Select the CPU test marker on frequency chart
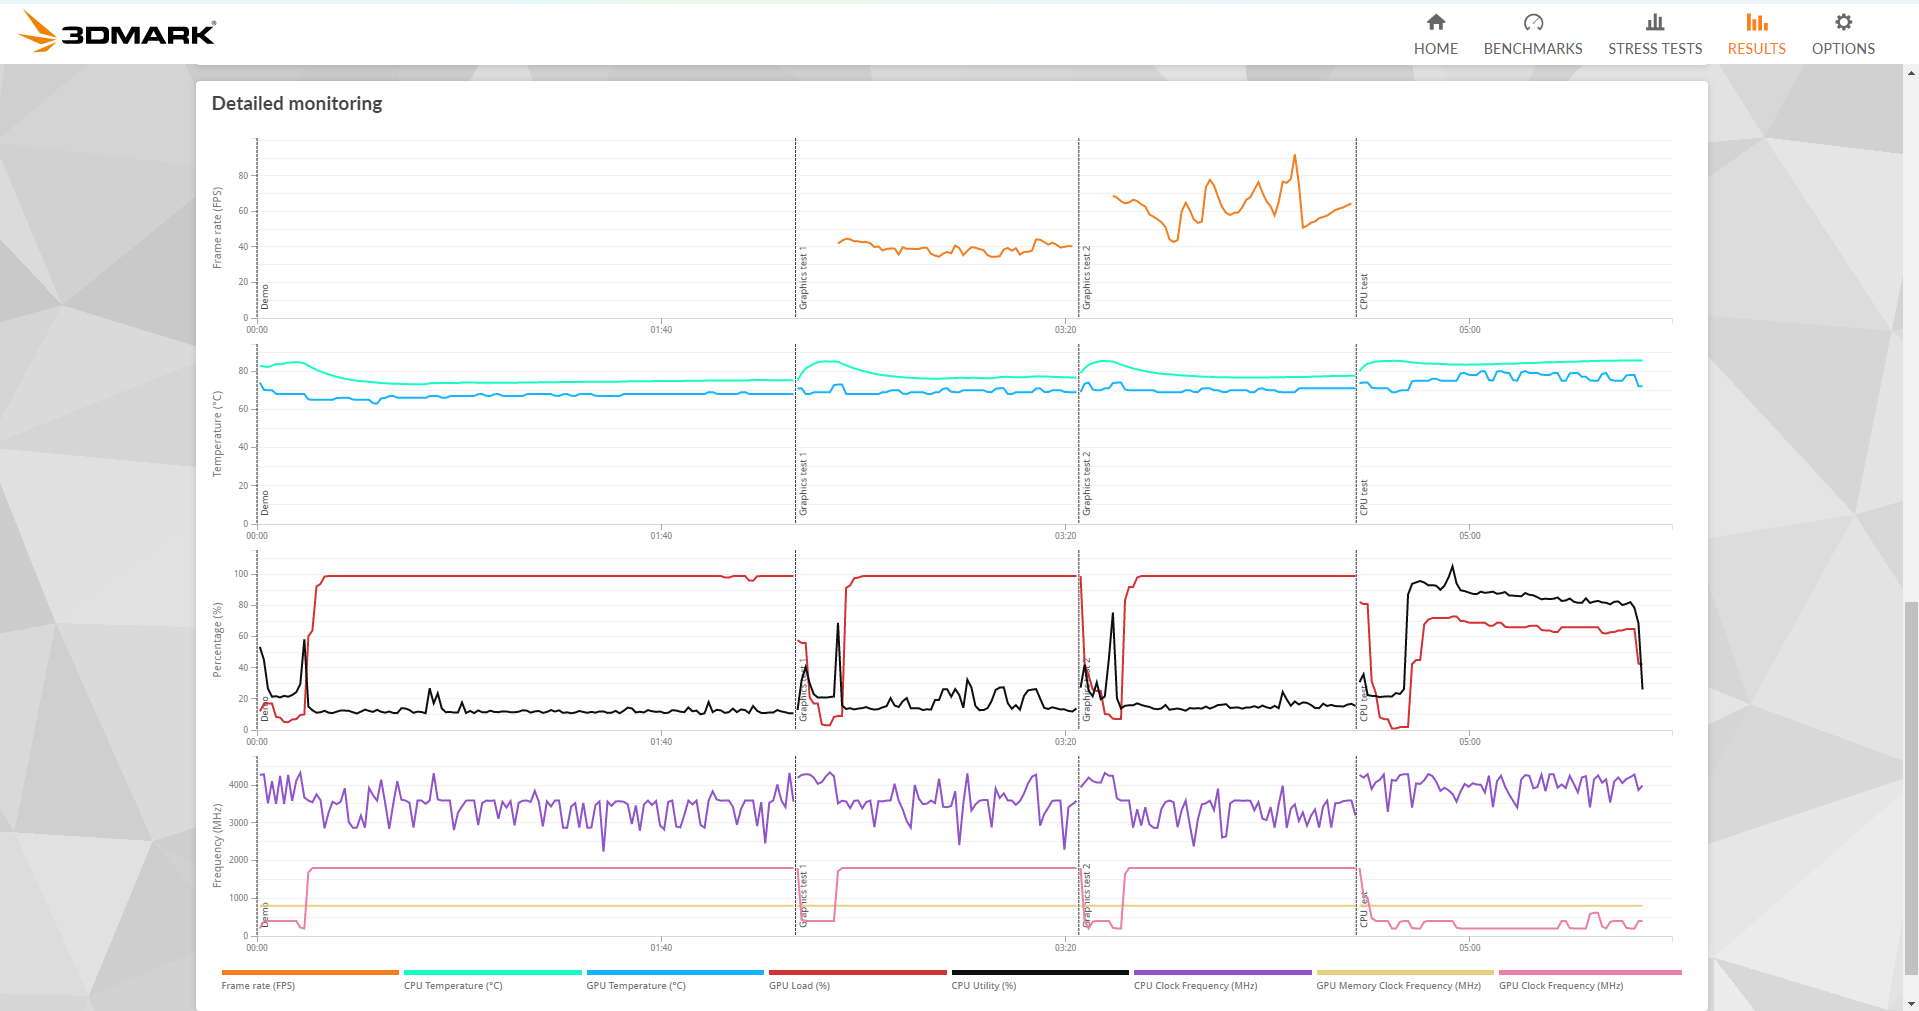 [1357, 900]
